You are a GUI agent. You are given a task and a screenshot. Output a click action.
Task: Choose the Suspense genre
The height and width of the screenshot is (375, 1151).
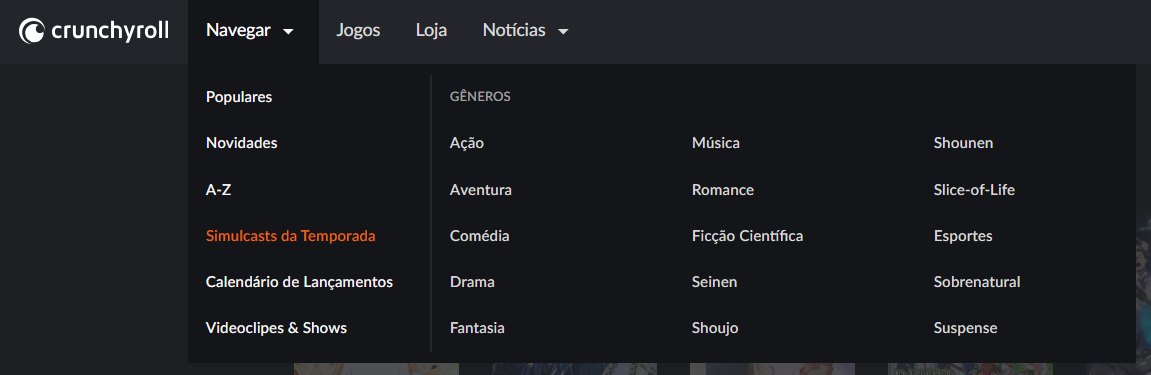pos(965,329)
